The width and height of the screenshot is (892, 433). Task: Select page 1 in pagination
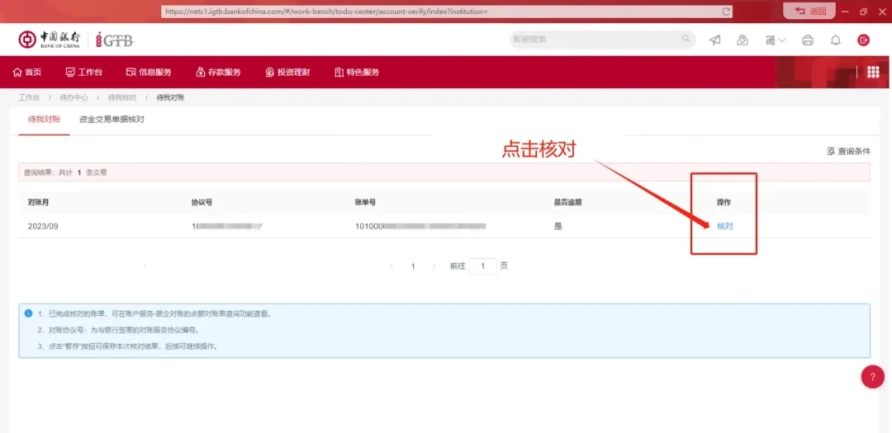tap(413, 266)
